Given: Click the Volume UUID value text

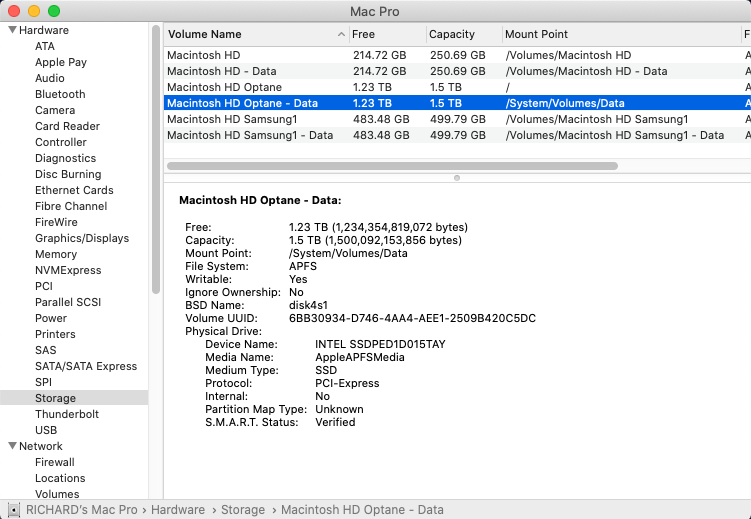Looking at the screenshot, I should pyautogui.click(x=412, y=318).
